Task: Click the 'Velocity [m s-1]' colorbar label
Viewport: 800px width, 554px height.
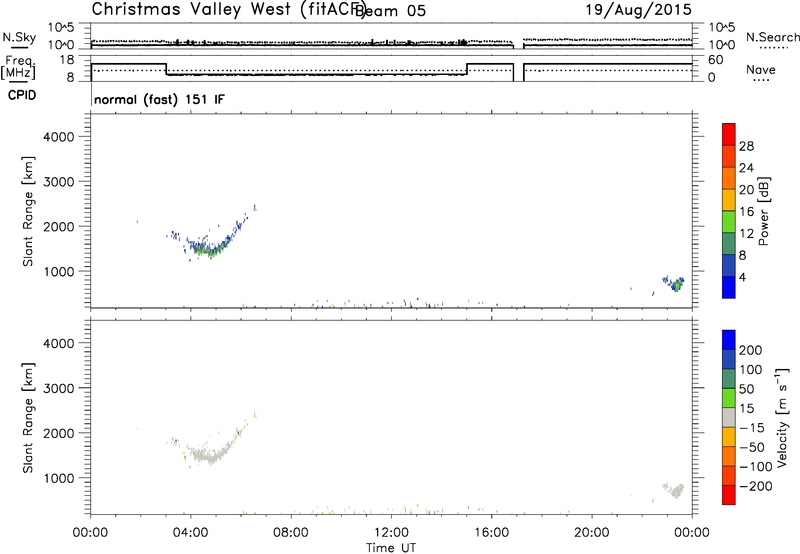Action: [782, 417]
